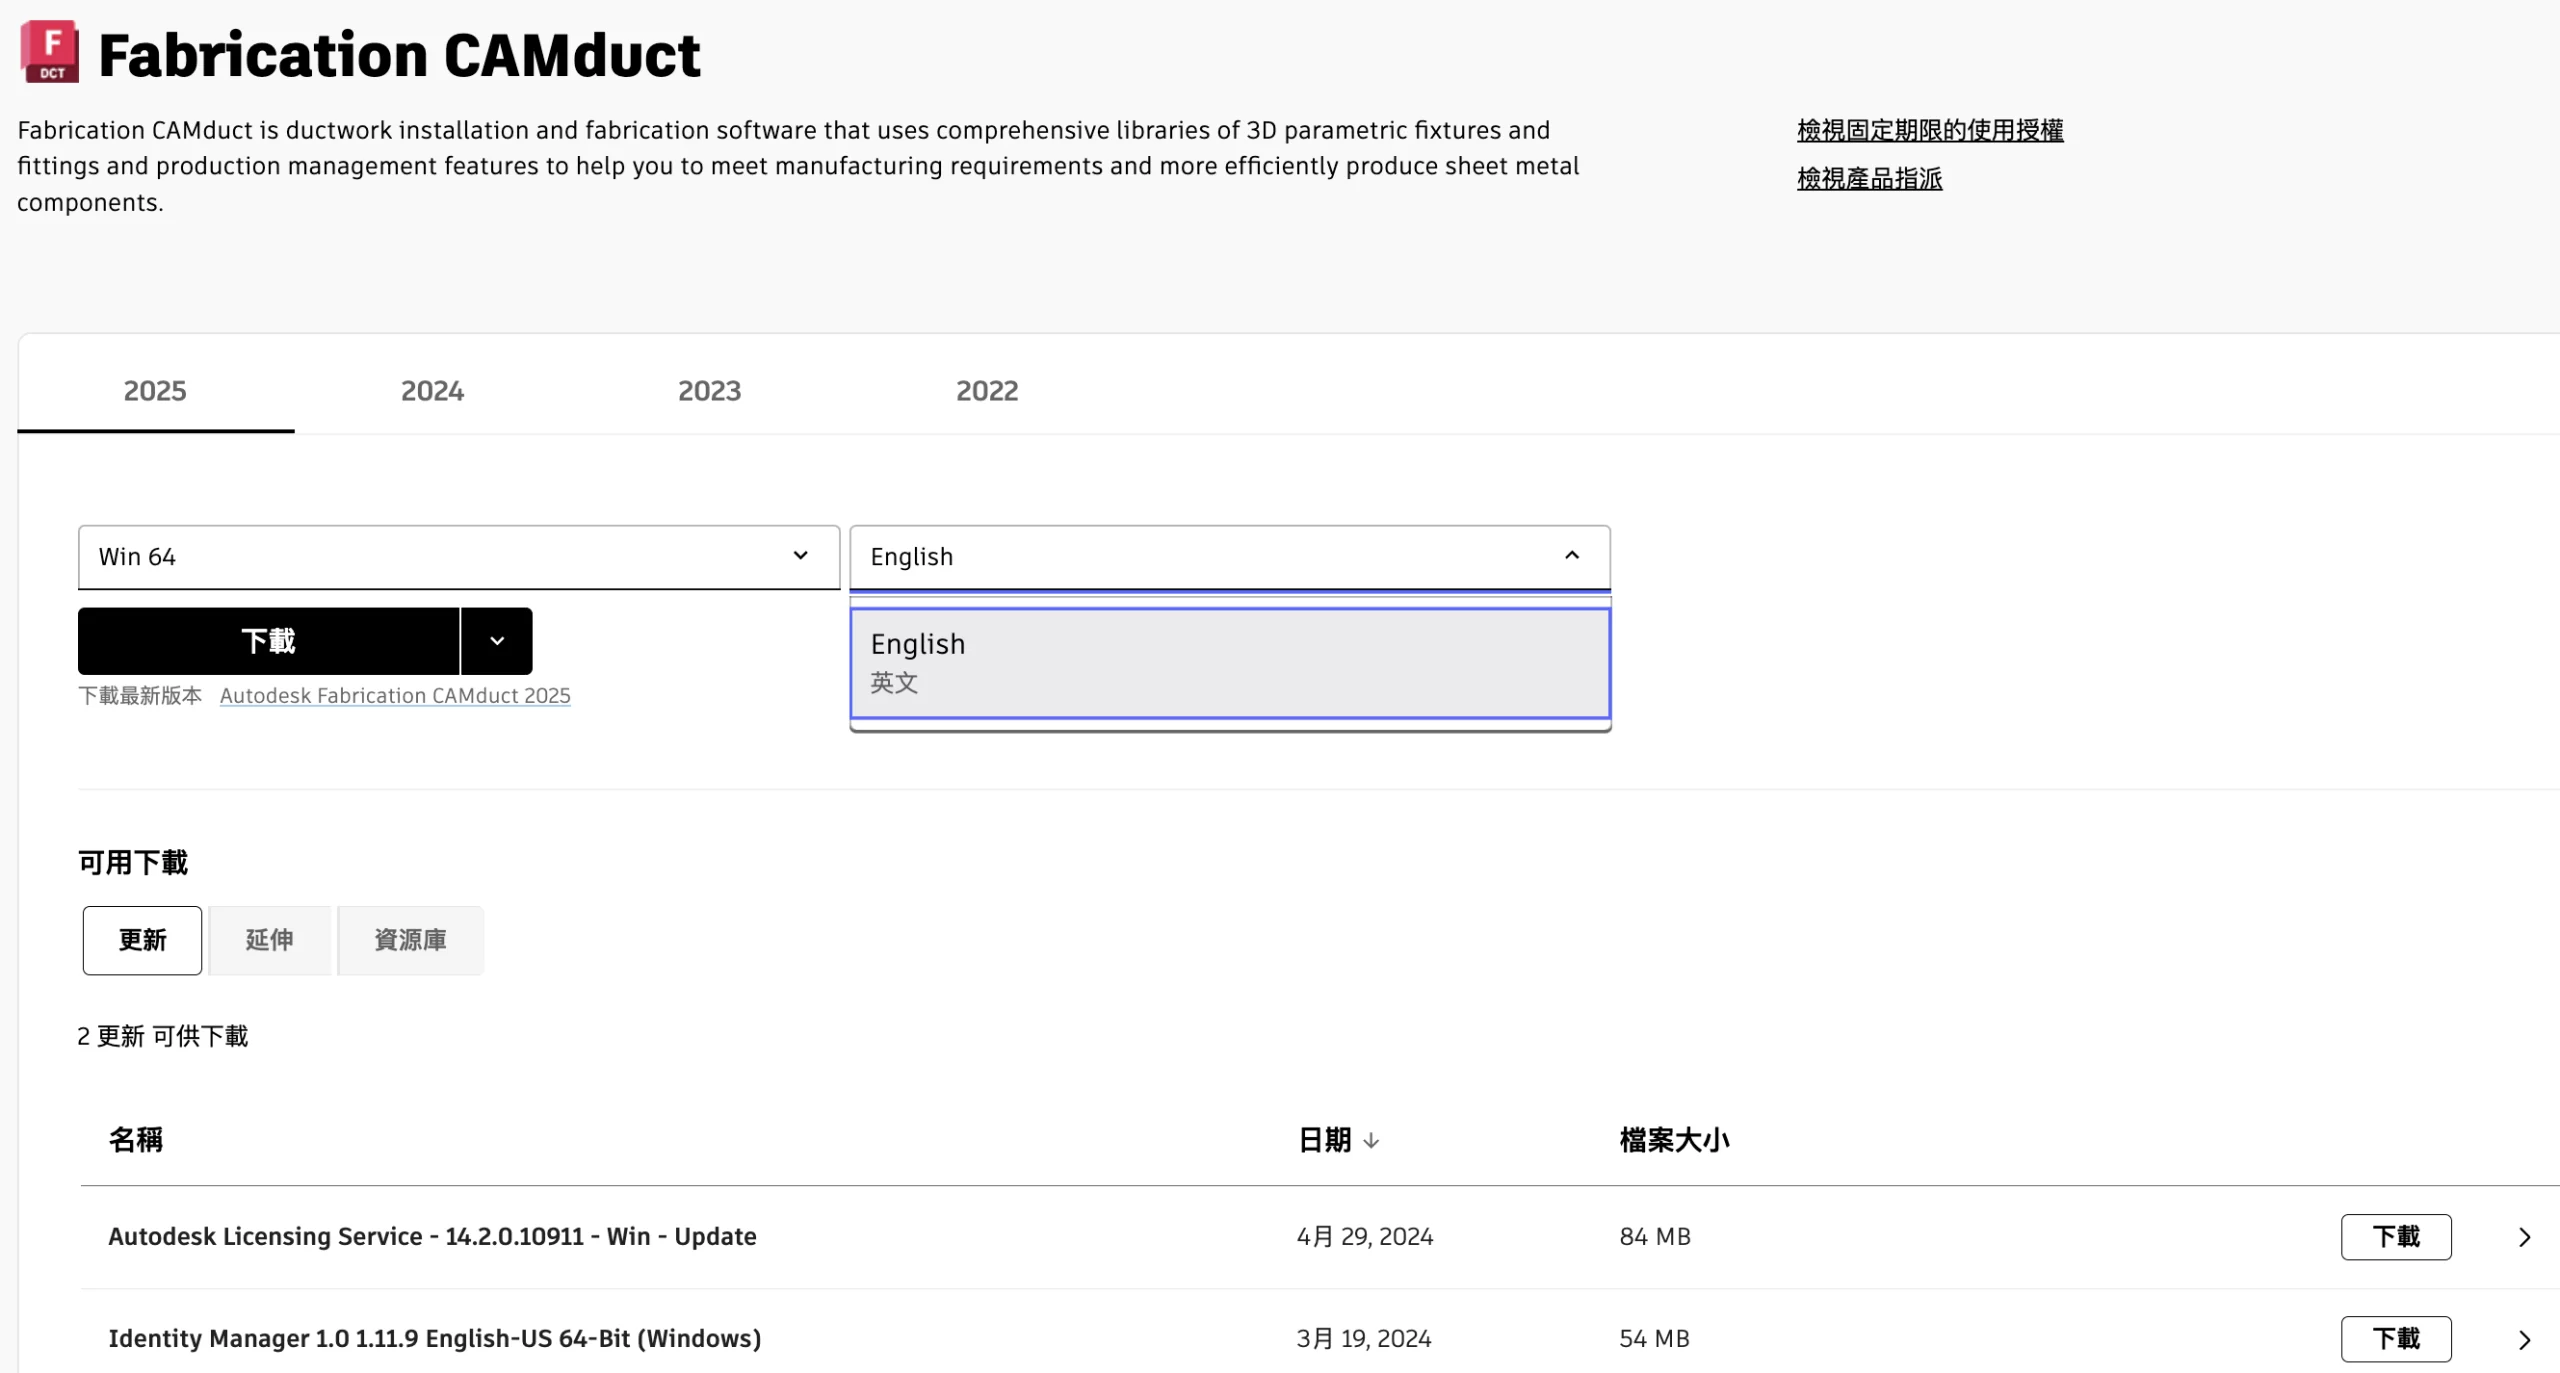Click the date column sort arrow icon
This screenshot has height=1373, width=2560.
click(1371, 1140)
